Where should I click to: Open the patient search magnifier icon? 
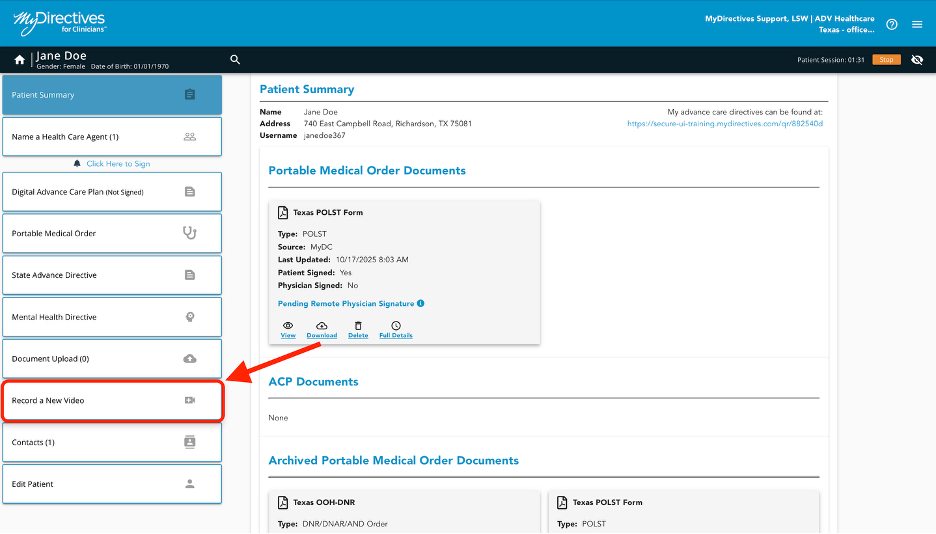235,60
